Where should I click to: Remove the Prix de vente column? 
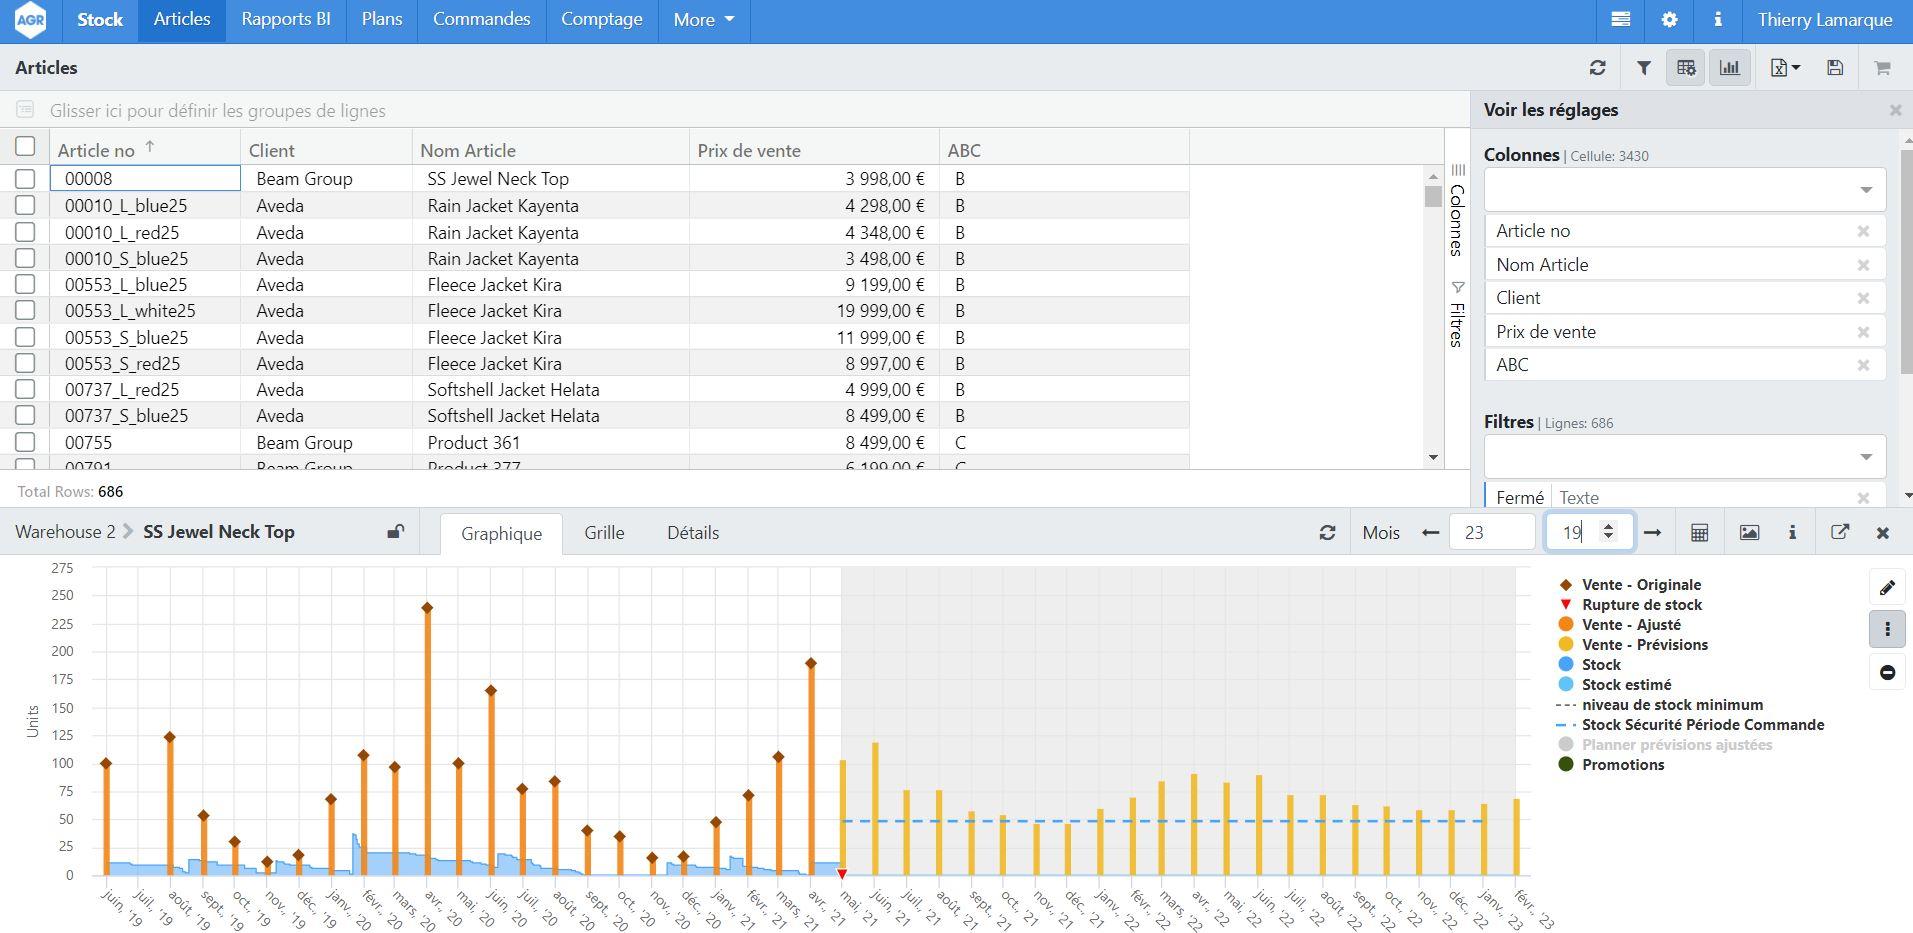point(1863,332)
